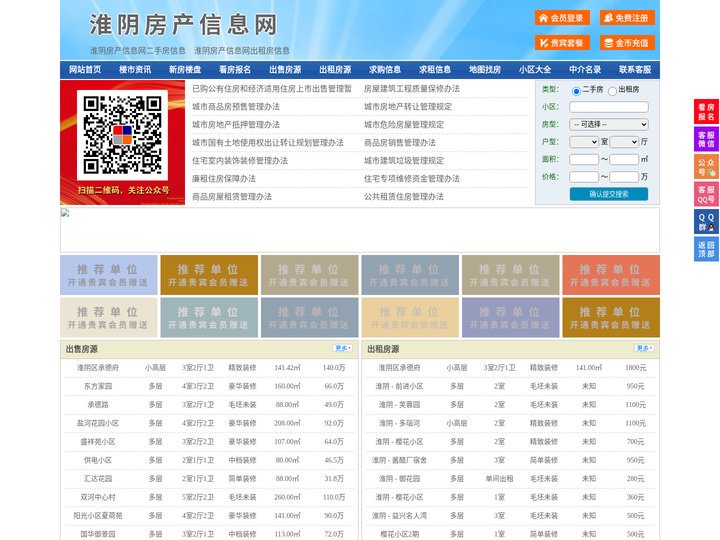The width and height of the screenshot is (720, 540).
Task: Select the 二手房 radio button
Action: 576,91
